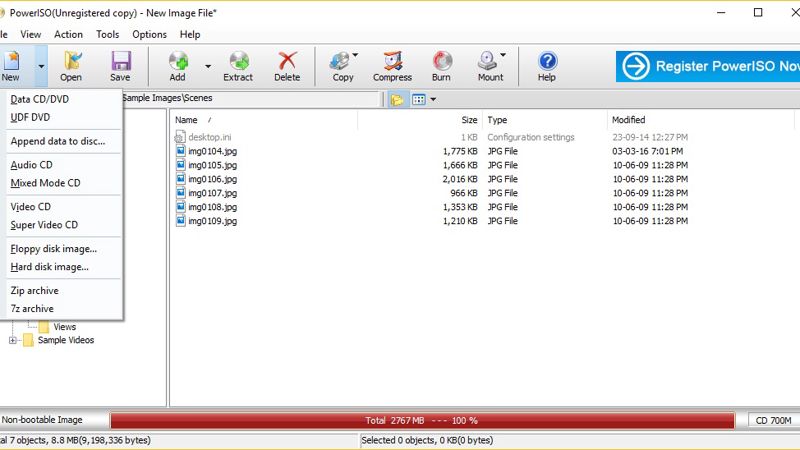This screenshot has height=450, width=800.
Task: Select Sample Videos folder in tree
Action: pyautogui.click(x=66, y=340)
